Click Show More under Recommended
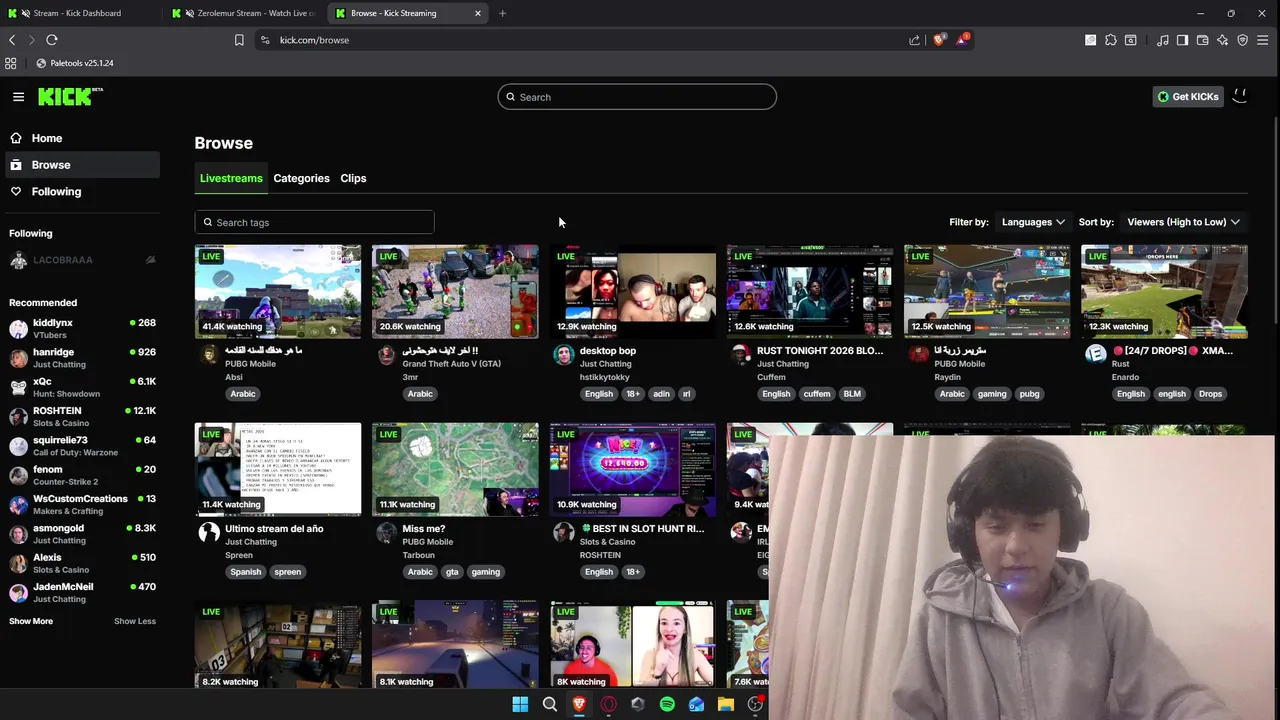The height and width of the screenshot is (720, 1280). (x=31, y=621)
